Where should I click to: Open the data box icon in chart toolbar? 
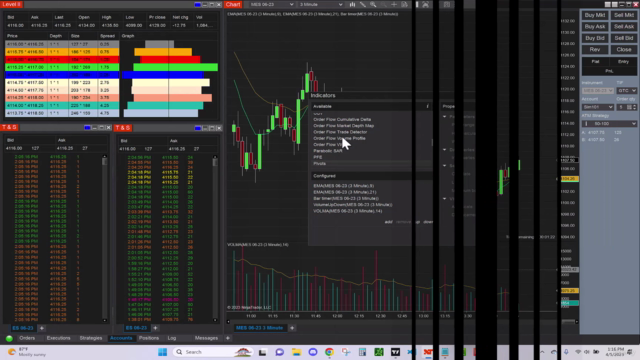tap(404, 4)
